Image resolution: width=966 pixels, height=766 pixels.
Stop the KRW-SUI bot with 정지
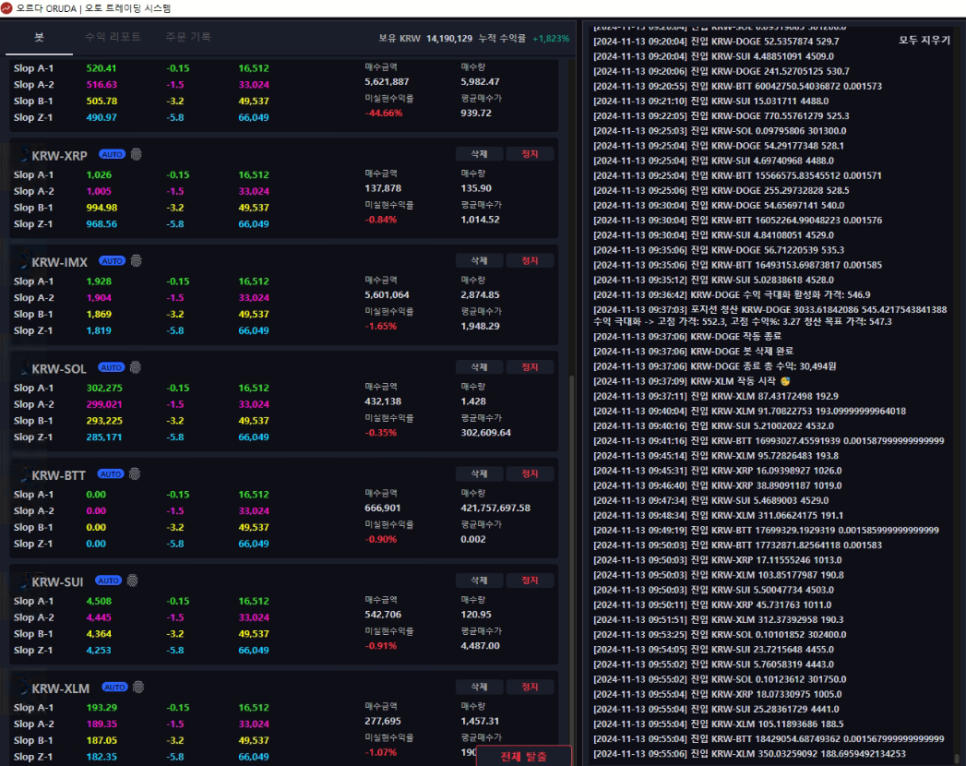530,581
